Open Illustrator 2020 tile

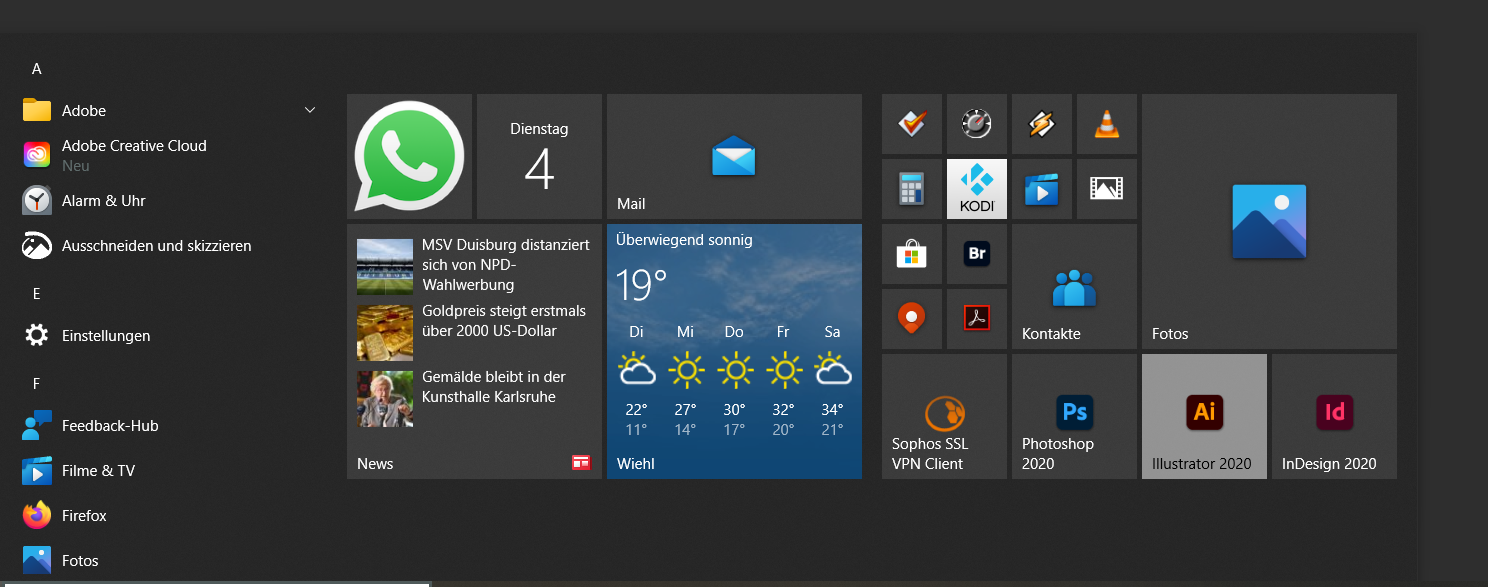pos(1204,416)
